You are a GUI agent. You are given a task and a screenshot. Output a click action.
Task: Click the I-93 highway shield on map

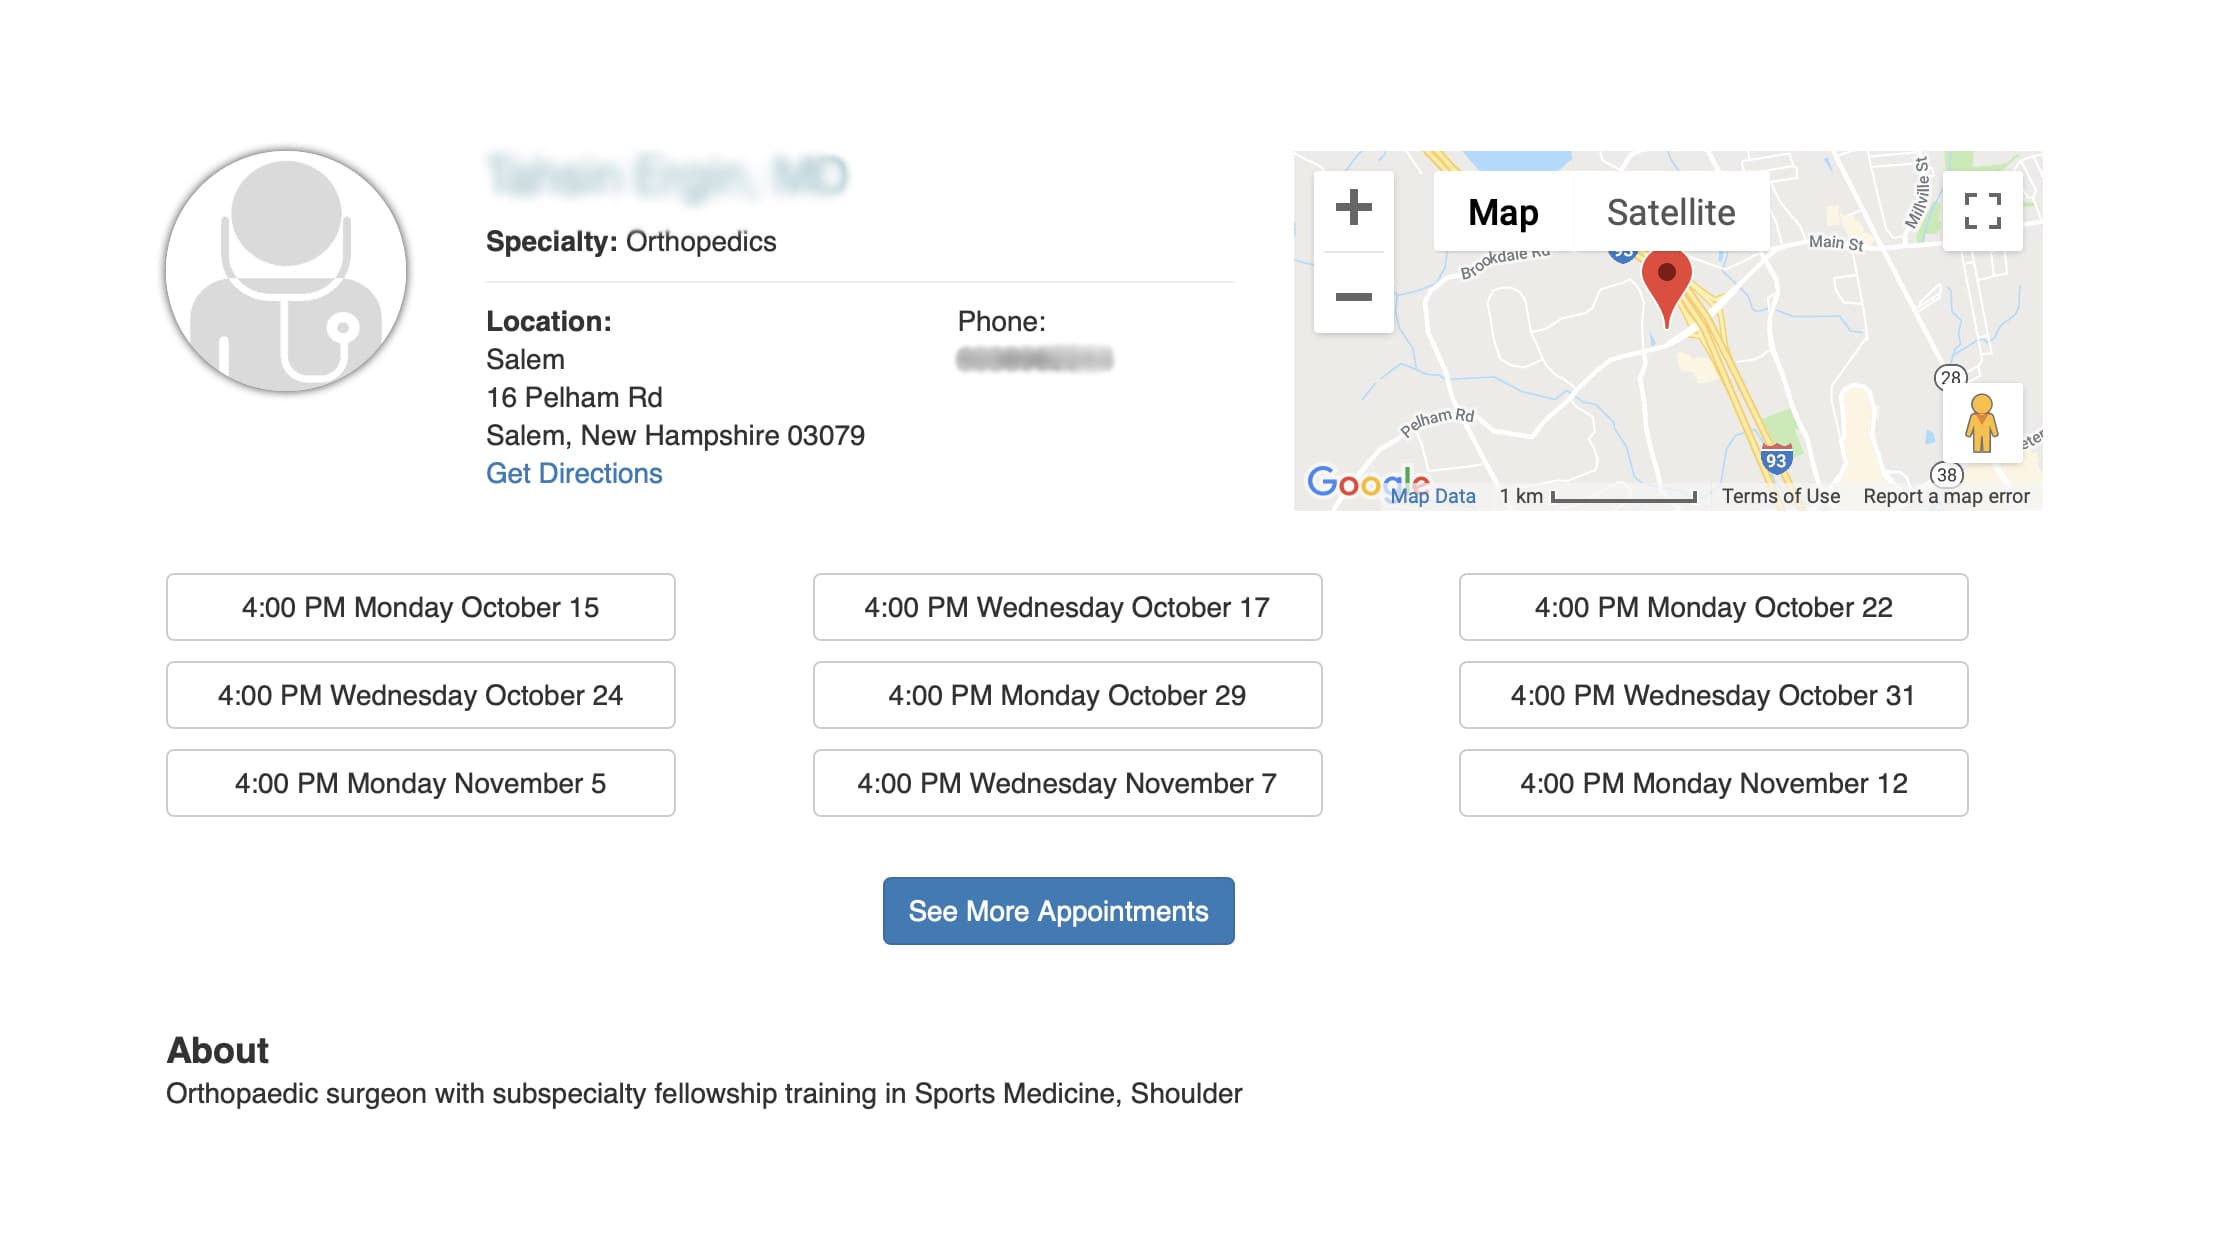click(1775, 460)
